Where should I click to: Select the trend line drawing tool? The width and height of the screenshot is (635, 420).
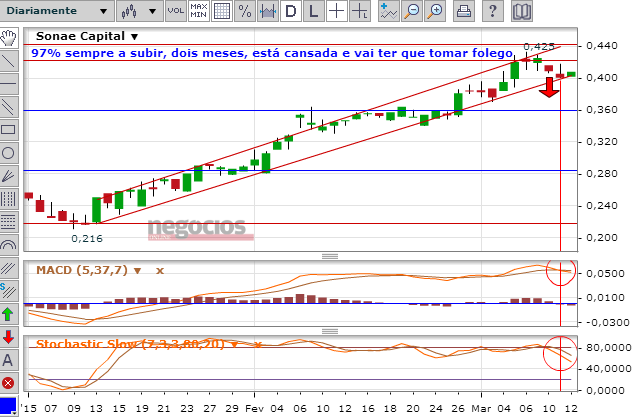(x=9, y=61)
